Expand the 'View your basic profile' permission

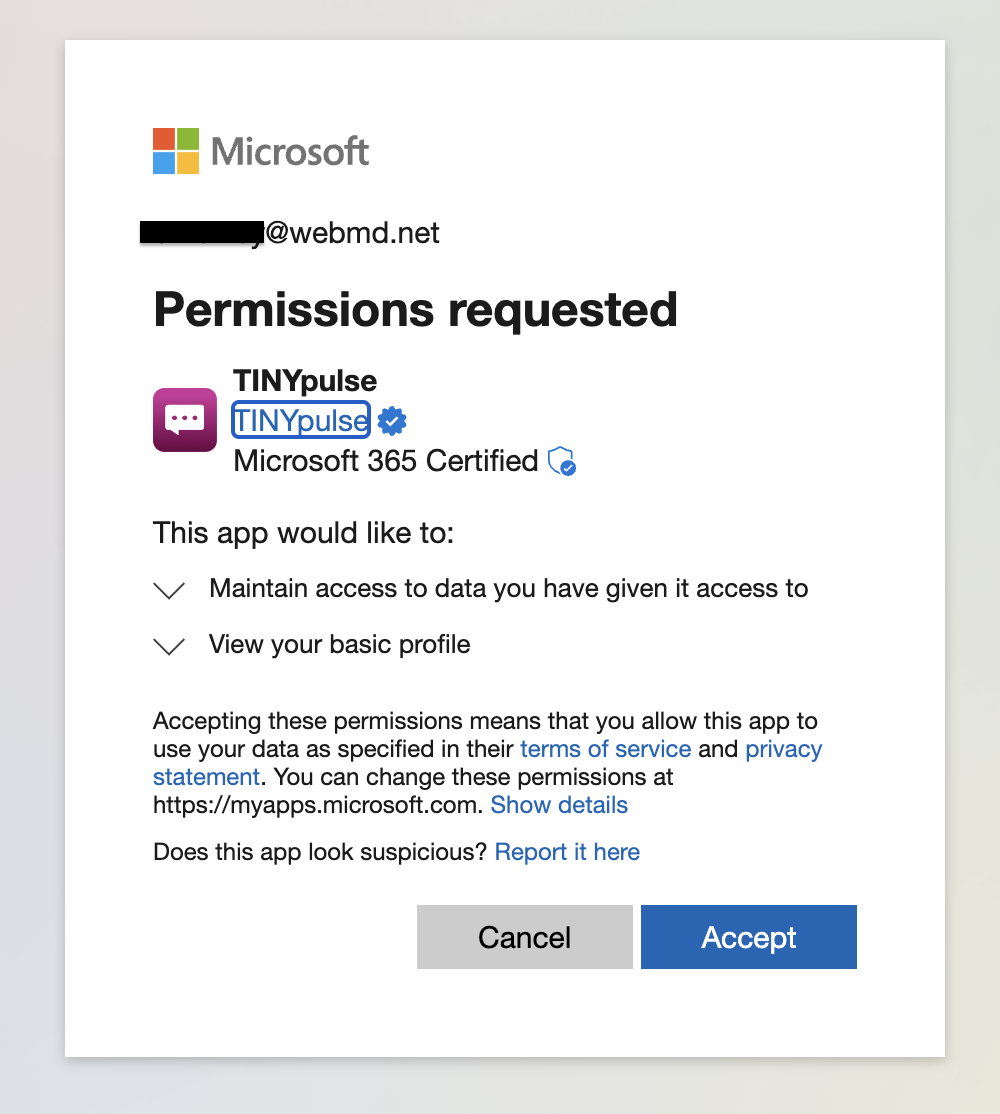pyautogui.click(x=169, y=646)
